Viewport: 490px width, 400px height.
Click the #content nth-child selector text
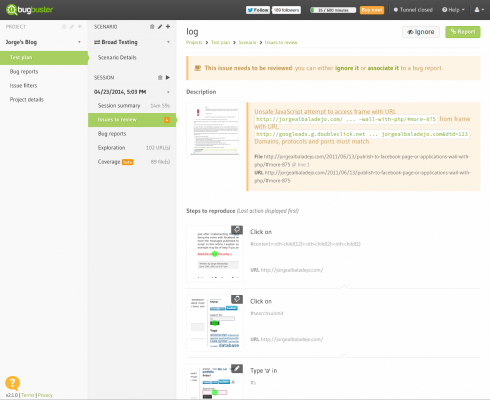(306, 244)
